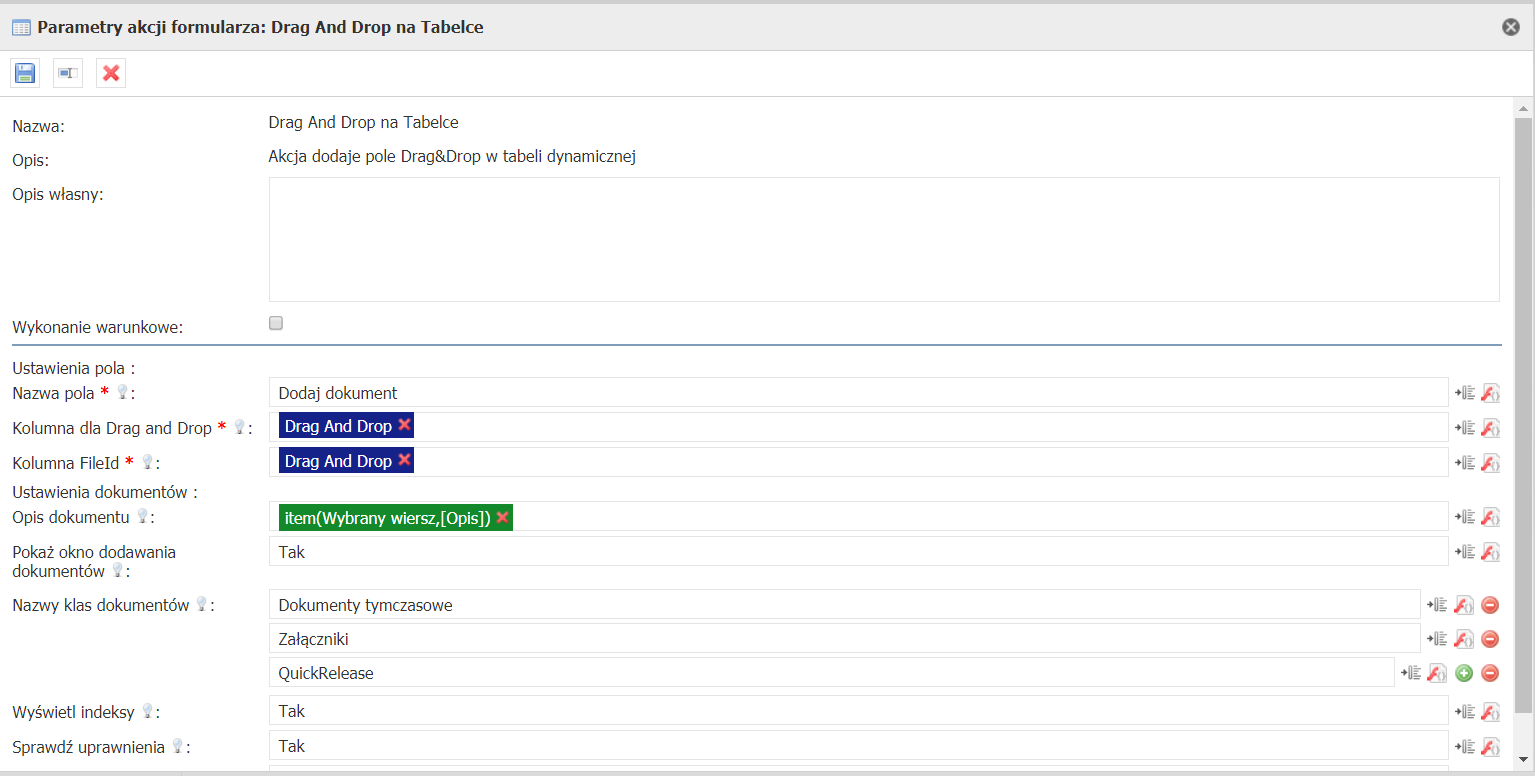
Task: Remove the Załączniki document class row
Action: [x=1490, y=639]
